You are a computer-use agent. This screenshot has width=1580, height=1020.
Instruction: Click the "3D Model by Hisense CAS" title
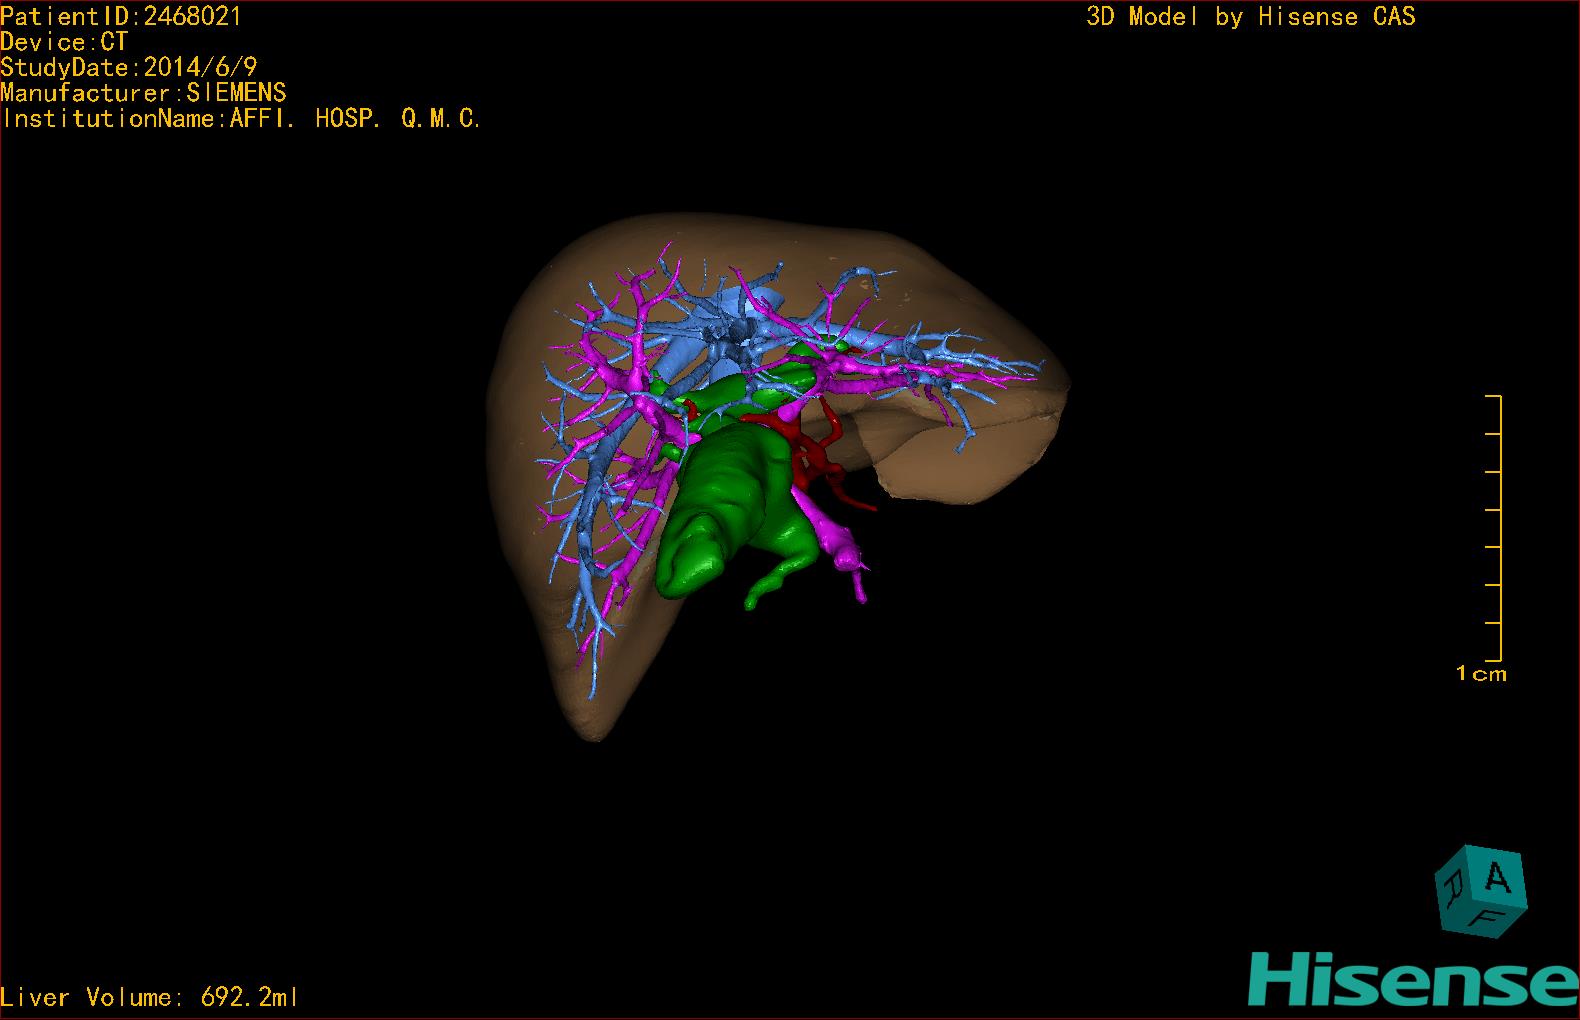point(1251,16)
